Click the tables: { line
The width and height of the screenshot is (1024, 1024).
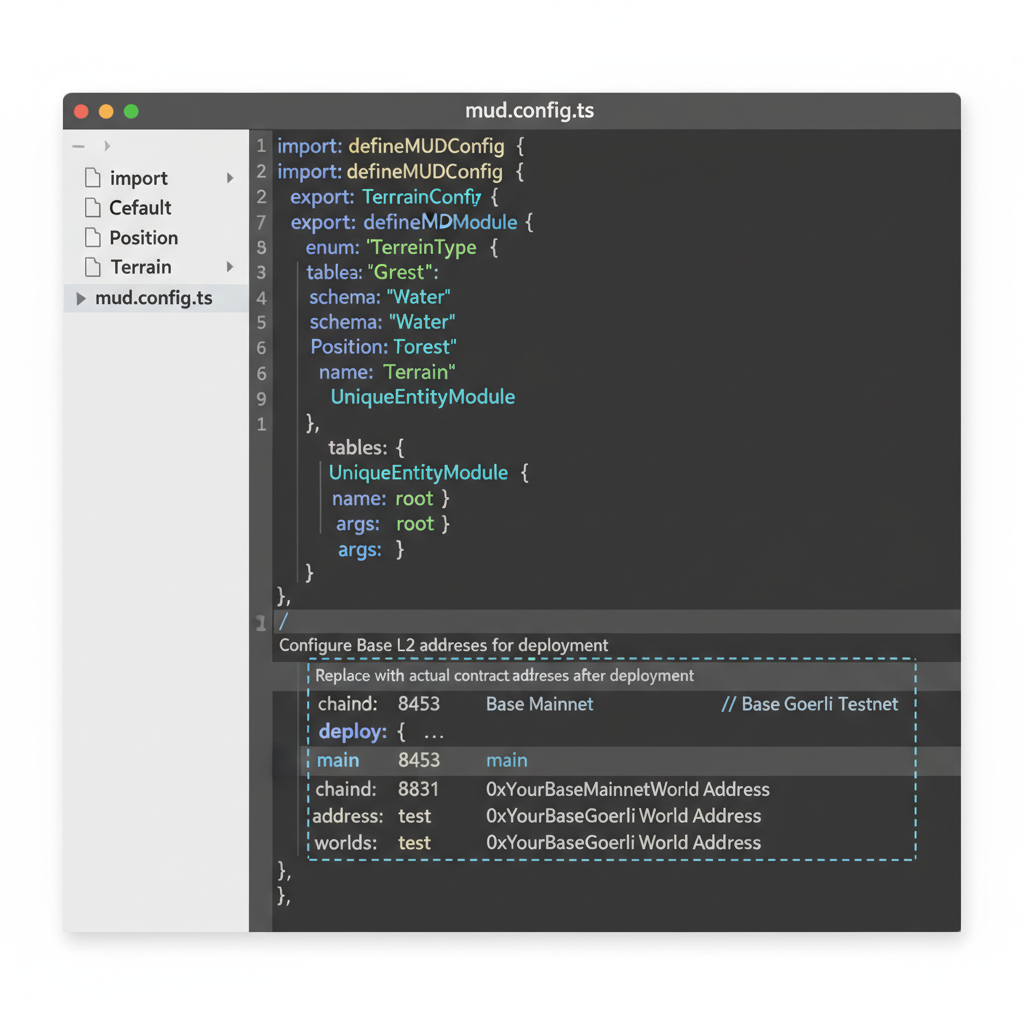pyautogui.click(x=366, y=448)
